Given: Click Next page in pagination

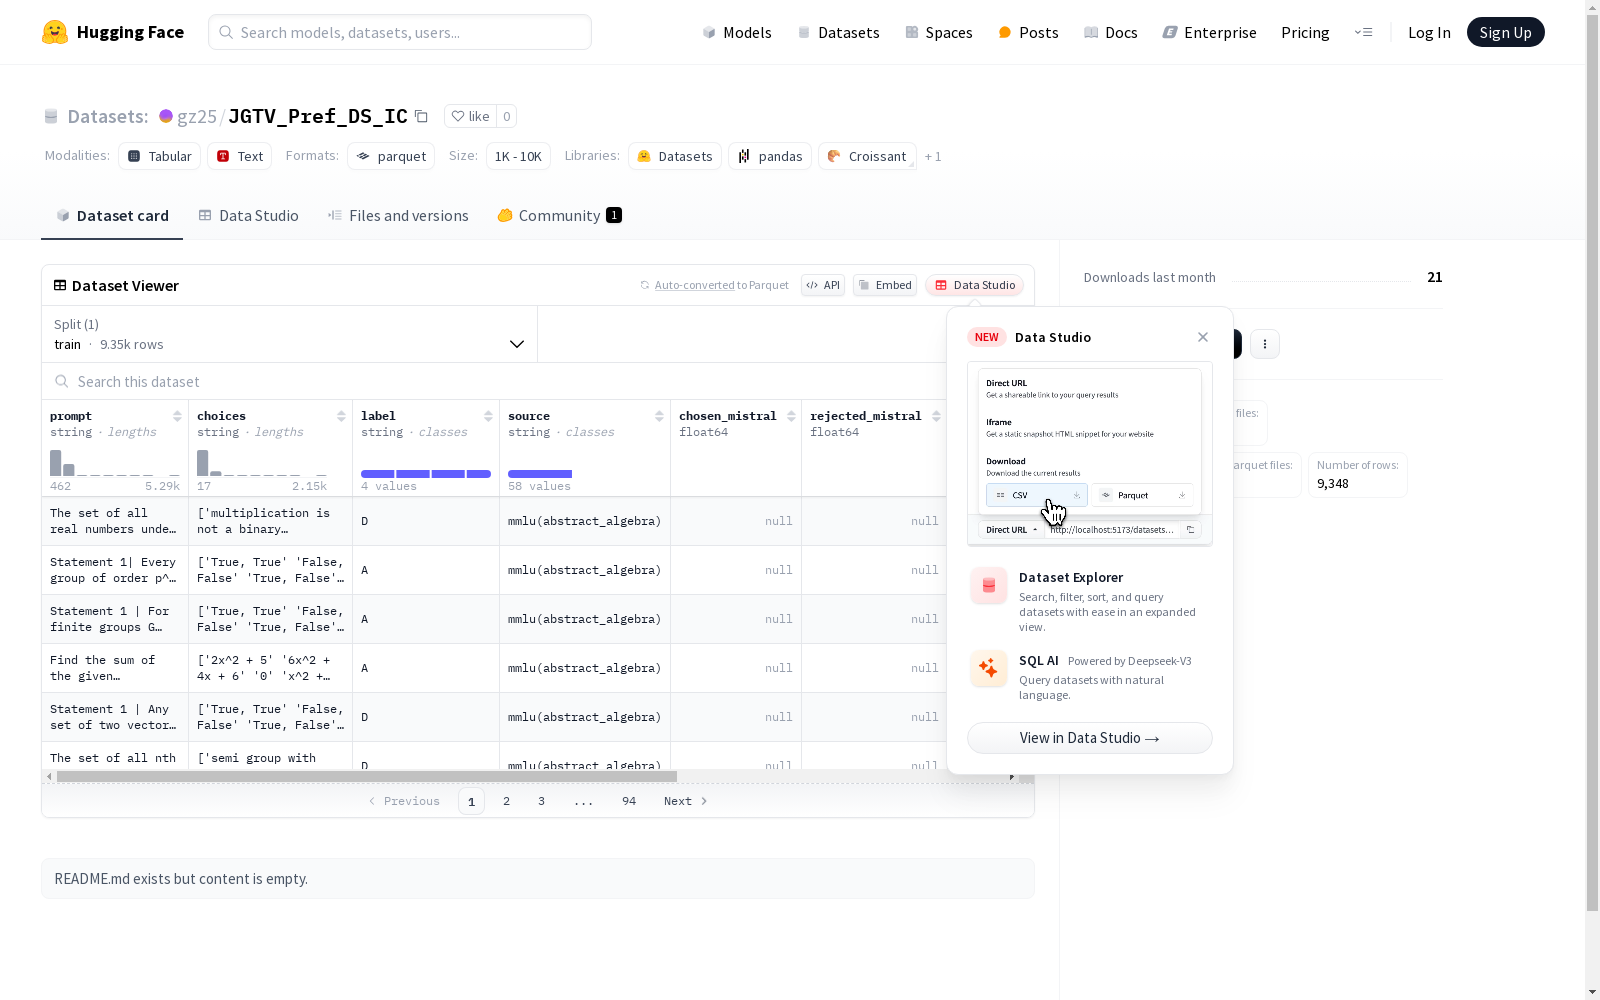Looking at the screenshot, I should (686, 801).
